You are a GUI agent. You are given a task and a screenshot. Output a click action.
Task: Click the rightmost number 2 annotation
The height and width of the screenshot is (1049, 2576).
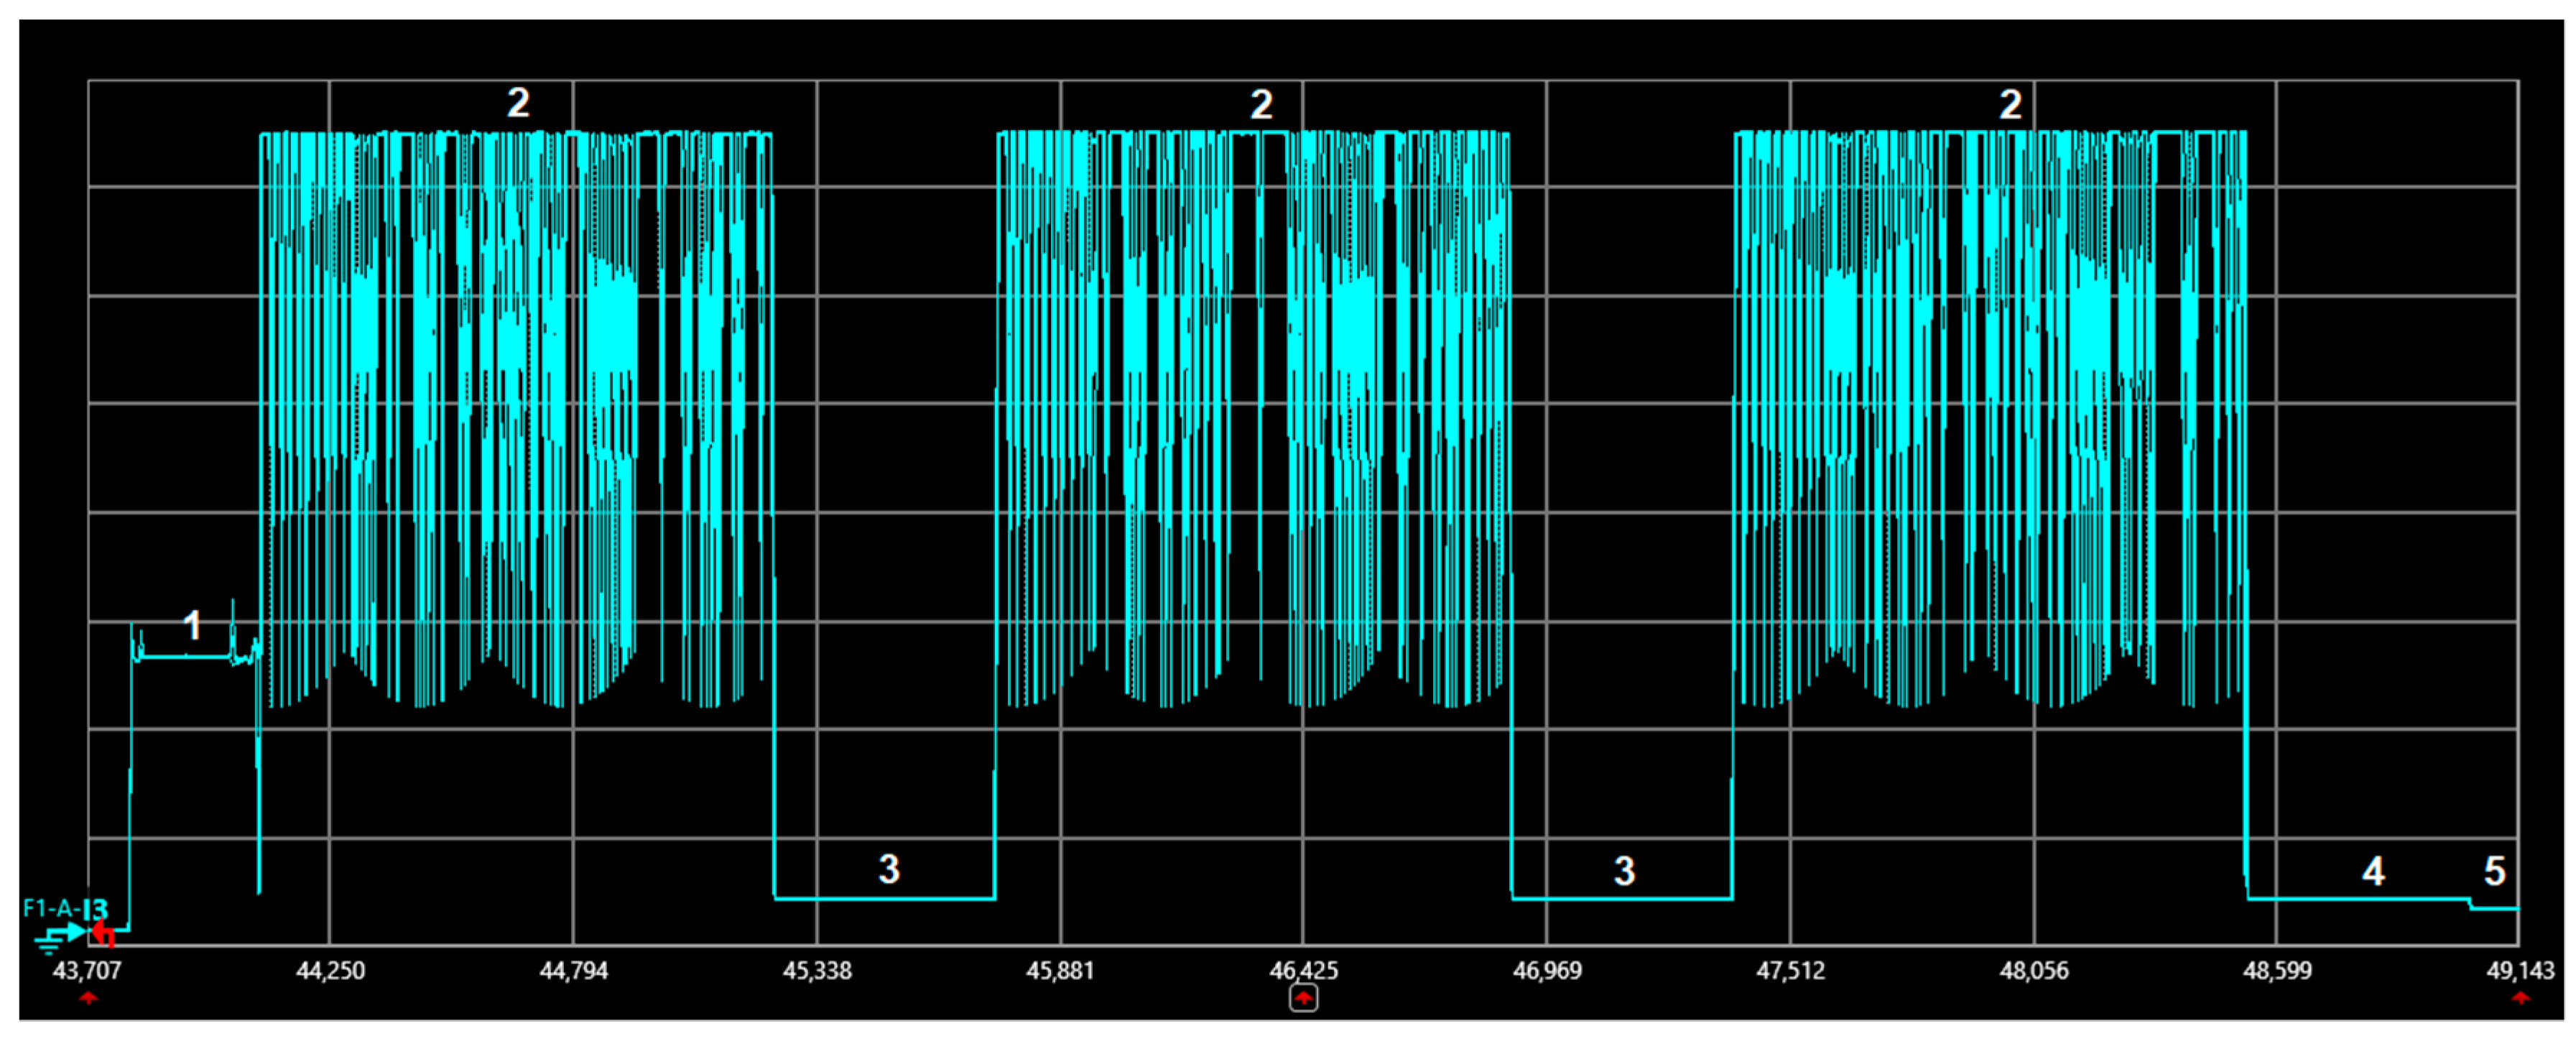click(2010, 104)
